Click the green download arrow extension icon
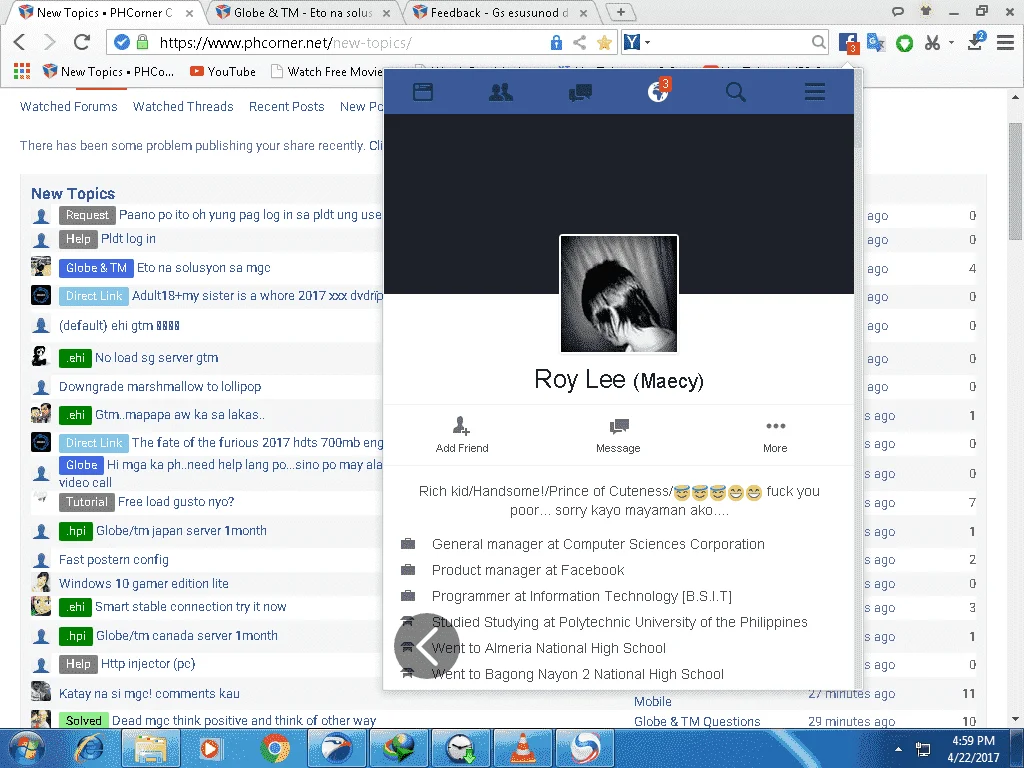1024x768 pixels. 904,44
